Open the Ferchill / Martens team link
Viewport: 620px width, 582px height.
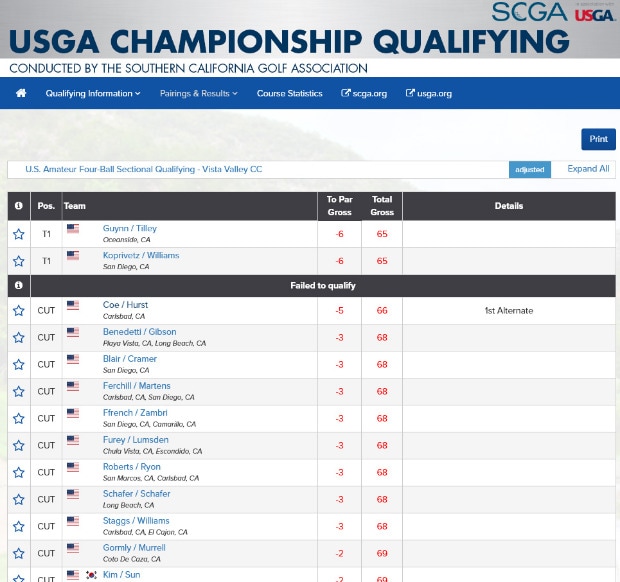(x=137, y=386)
